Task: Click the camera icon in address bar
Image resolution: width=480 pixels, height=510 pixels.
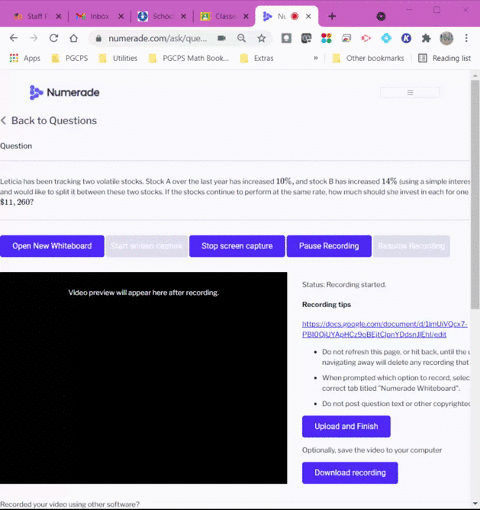Action: [222, 38]
